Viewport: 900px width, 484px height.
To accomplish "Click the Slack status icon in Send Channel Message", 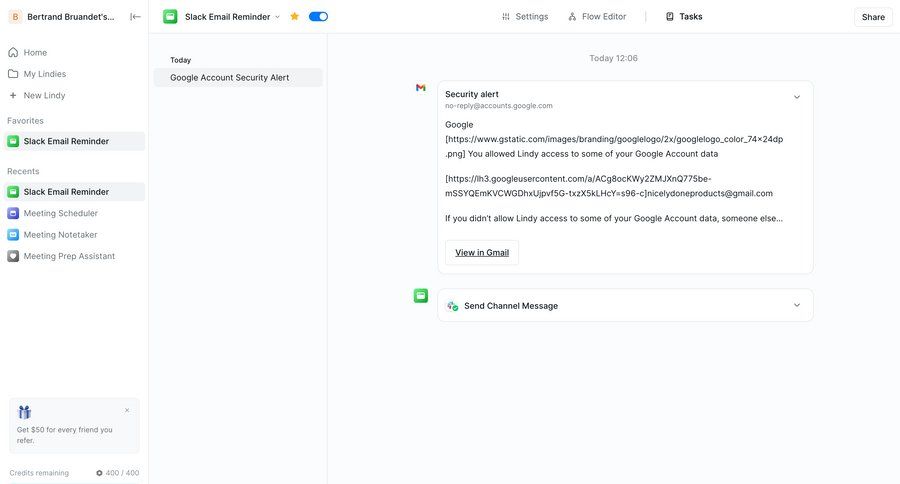I will pos(452,306).
